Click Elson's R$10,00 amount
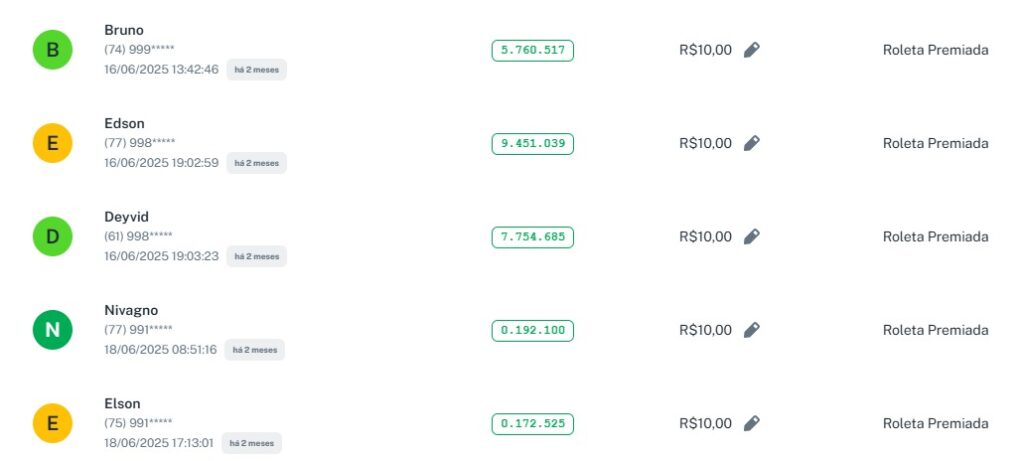The height and width of the screenshot is (461, 1024). pyautogui.click(x=705, y=423)
